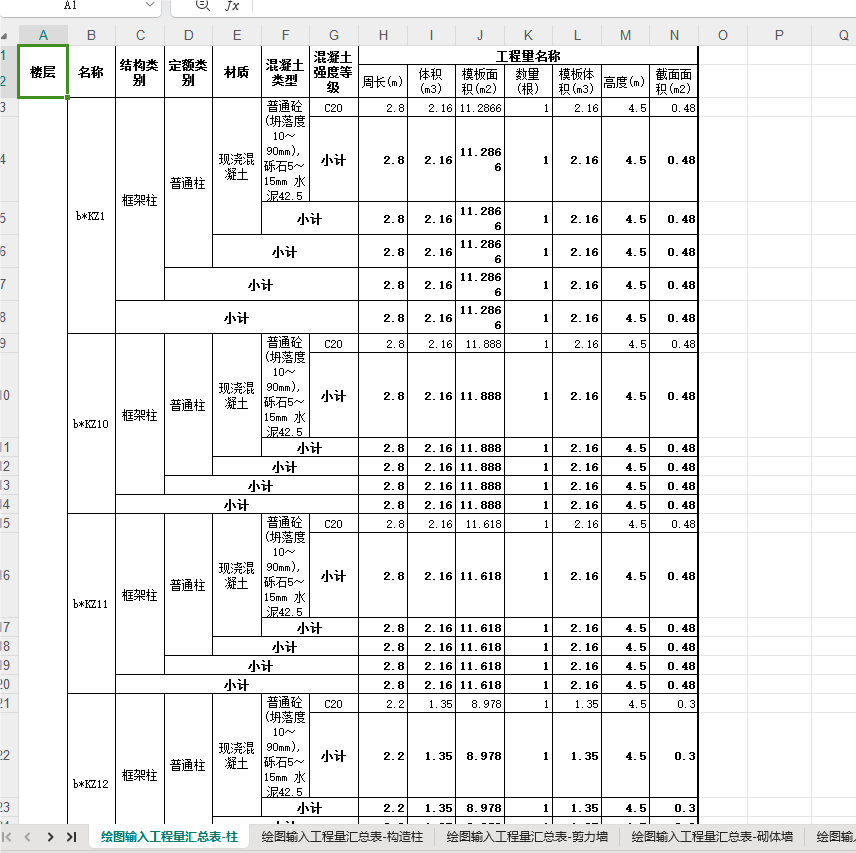The image size is (856, 853).
Task: Jump to the first sheet tab arrow
Action: click(x=7, y=837)
